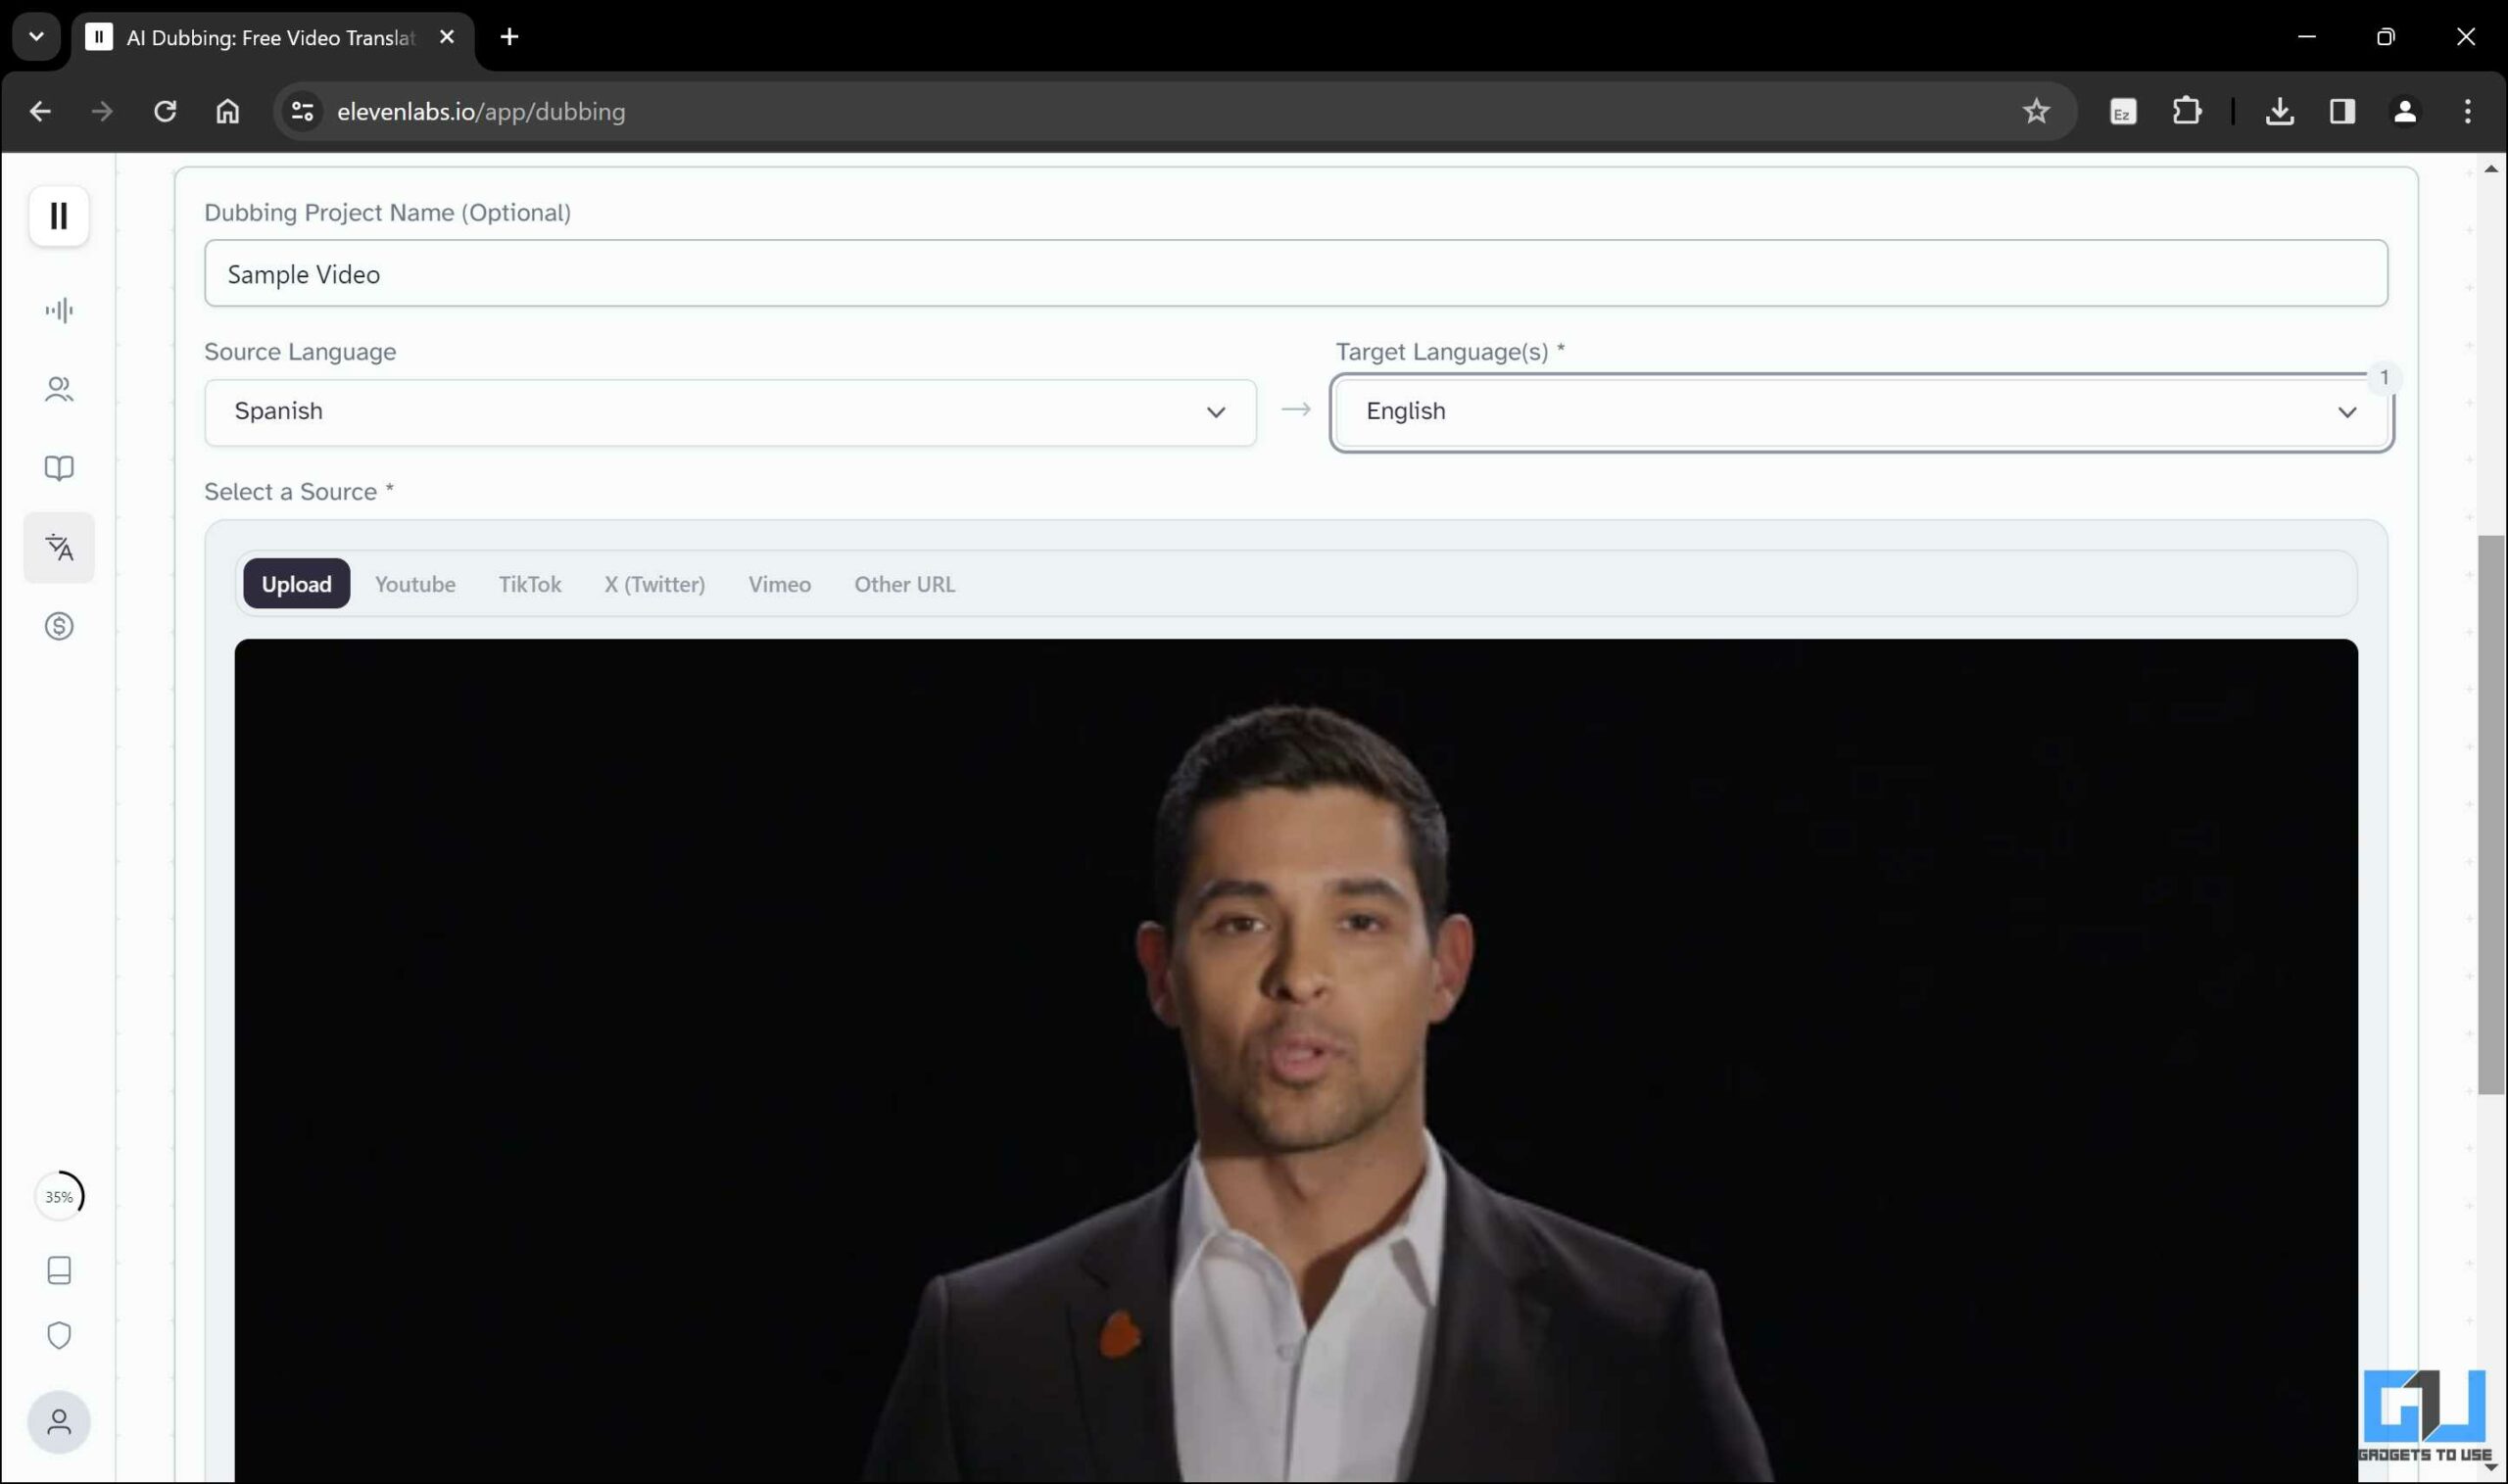The image size is (2508, 1484).
Task: Open the Voices sidebar icon
Action: (x=59, y=389)
